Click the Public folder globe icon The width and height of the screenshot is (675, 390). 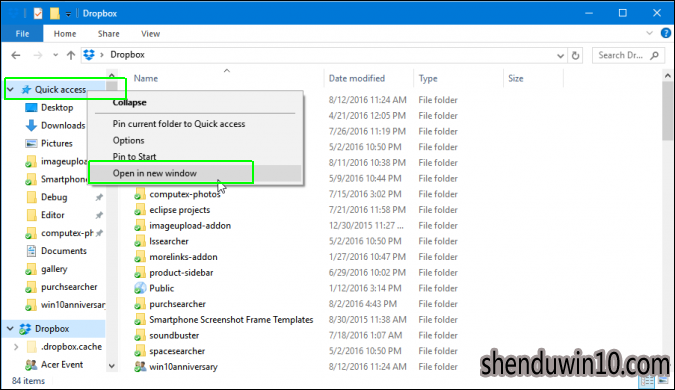tap(140, 288)
